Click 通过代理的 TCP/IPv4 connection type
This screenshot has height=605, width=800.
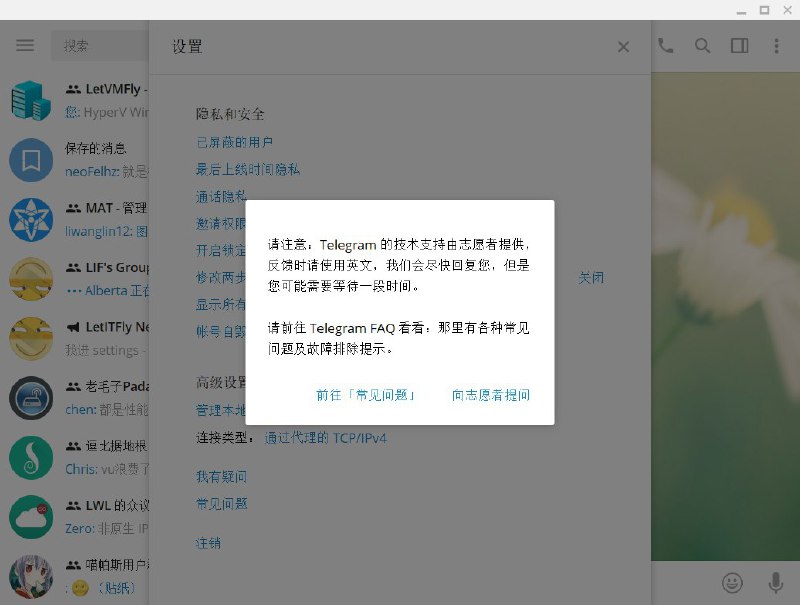326,438
